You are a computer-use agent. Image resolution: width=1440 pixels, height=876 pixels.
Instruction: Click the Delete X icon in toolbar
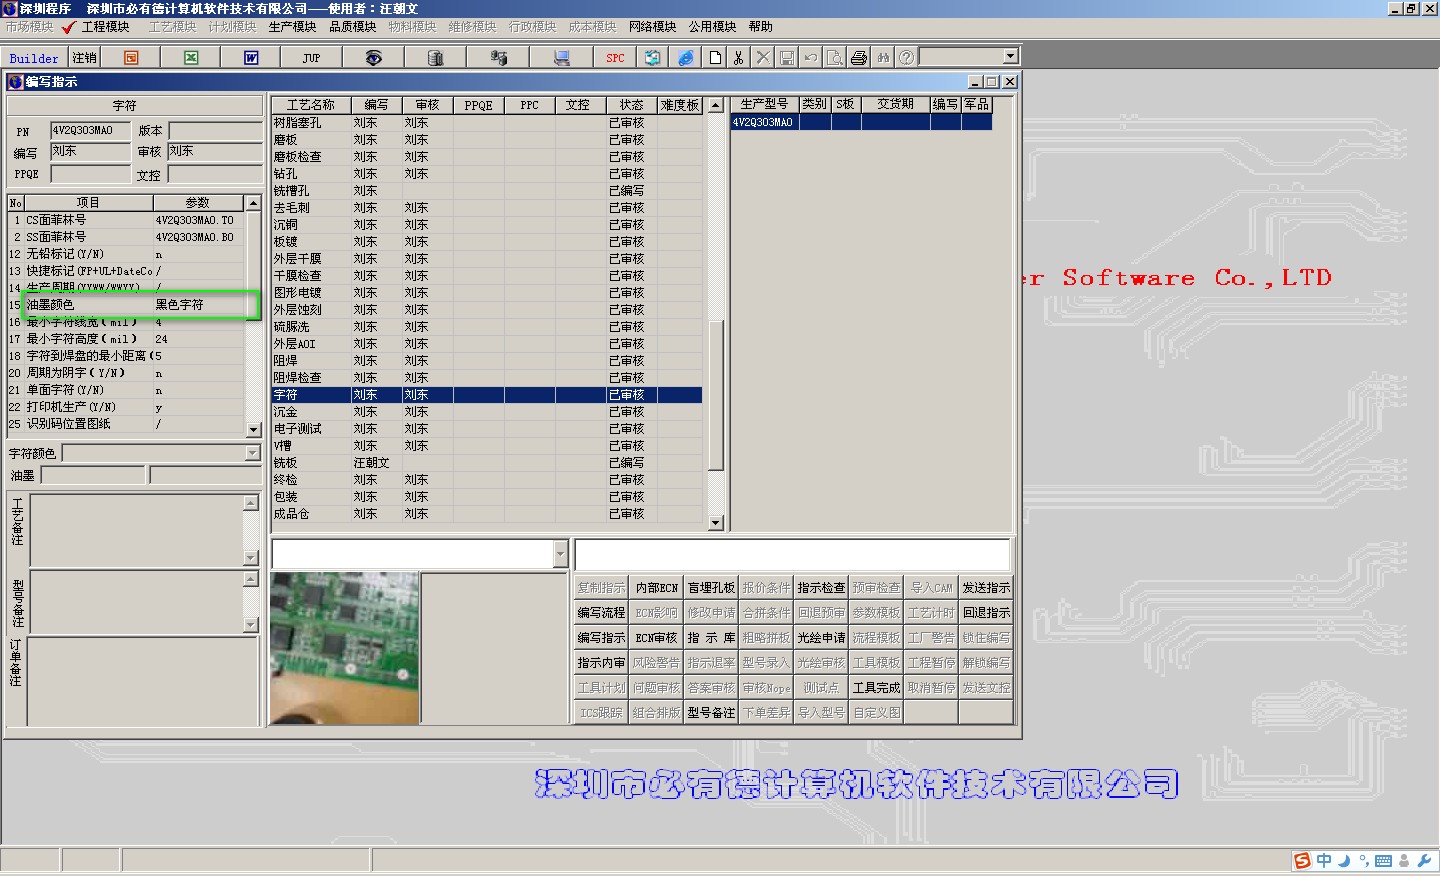(763, 58)
